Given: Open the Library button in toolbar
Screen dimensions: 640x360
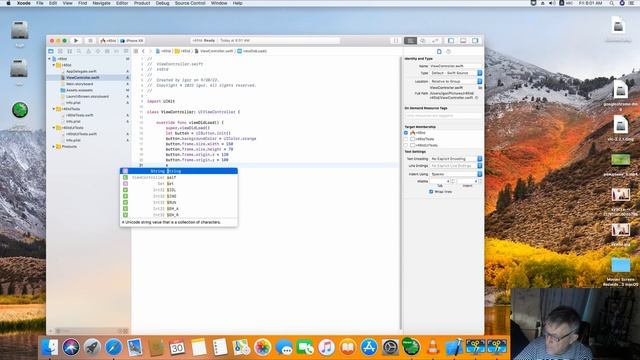Looking at the screenshot, I should coord(396,40).
